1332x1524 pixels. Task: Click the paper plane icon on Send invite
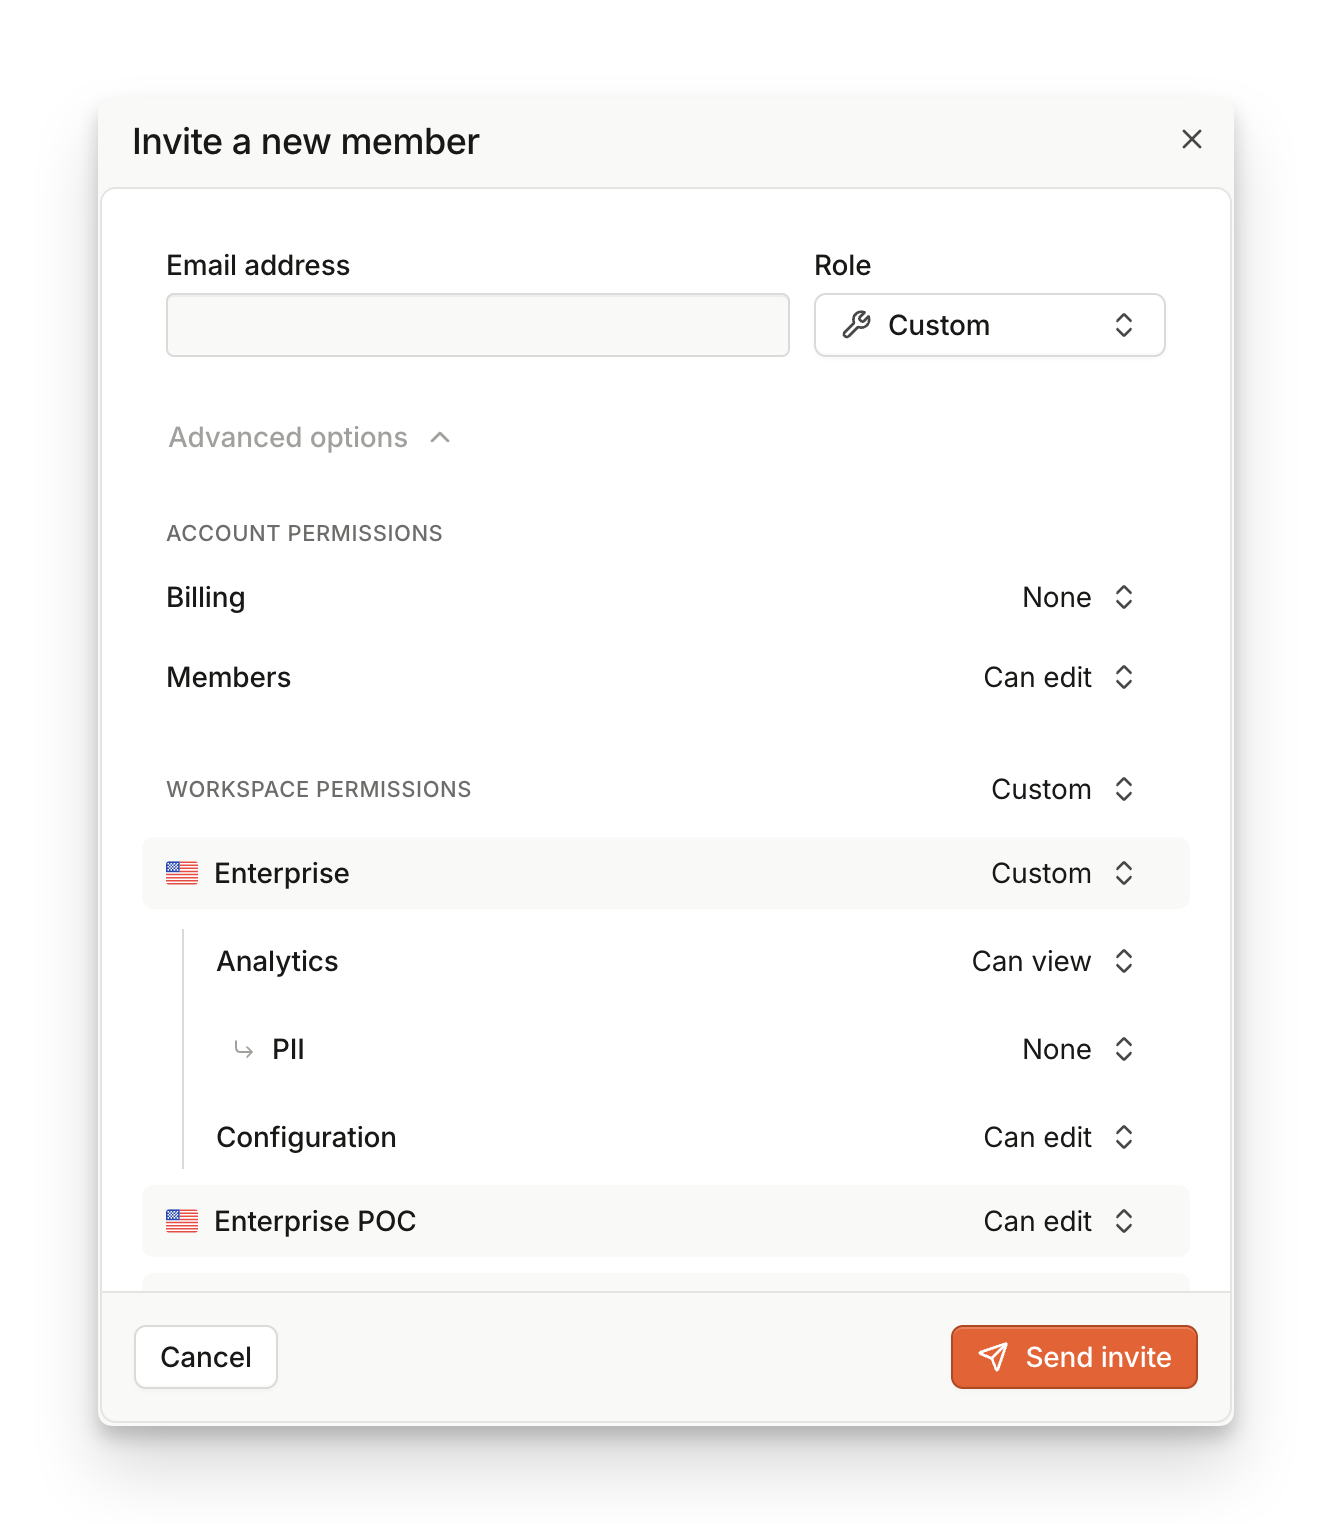click(x=993, y=1357)
